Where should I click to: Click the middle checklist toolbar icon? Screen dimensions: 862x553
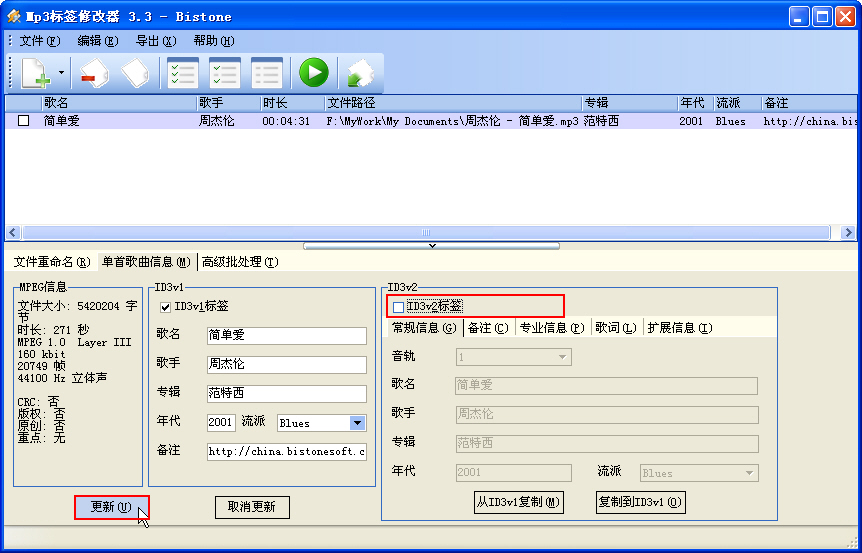(x=224, y=73)
